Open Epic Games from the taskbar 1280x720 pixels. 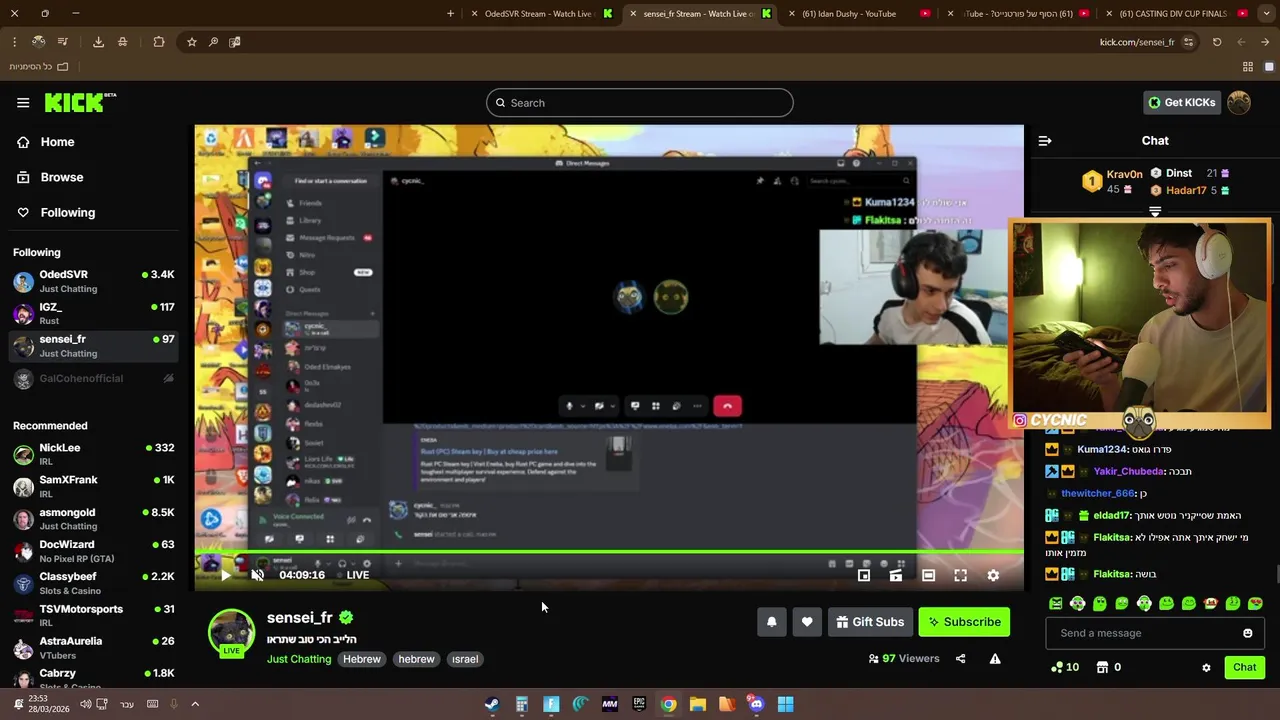(x=639, y=704)
